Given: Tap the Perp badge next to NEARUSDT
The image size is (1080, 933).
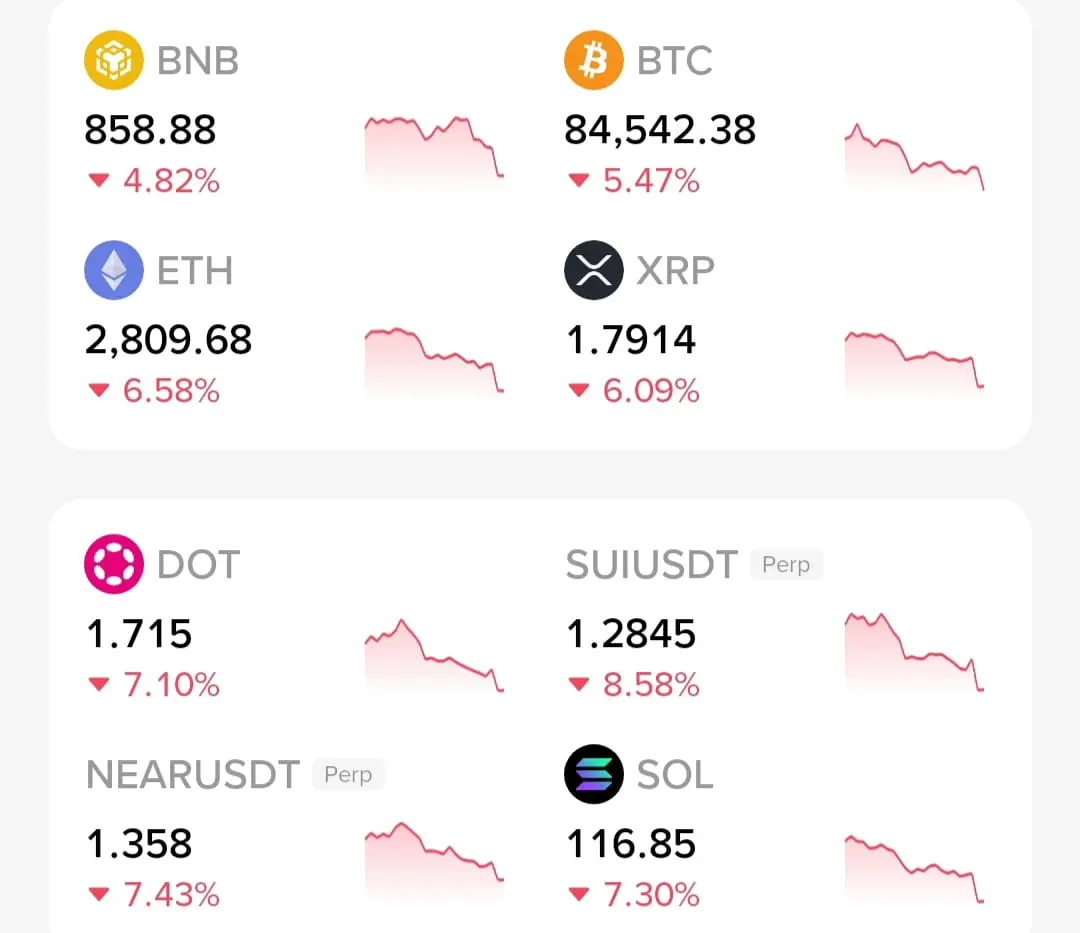Looking at the screenshot, I should pos(348,775).
